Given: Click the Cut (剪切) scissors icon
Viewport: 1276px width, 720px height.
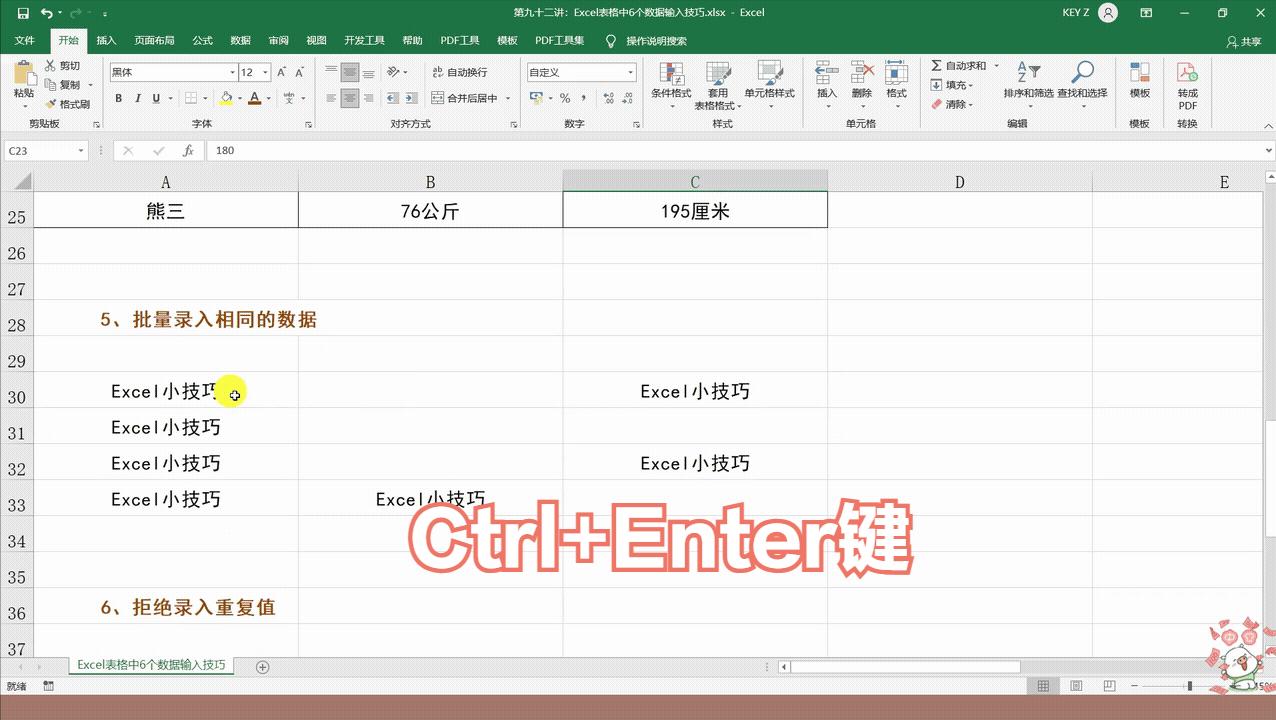Looking at the screenshot, I should coord(50,65).
